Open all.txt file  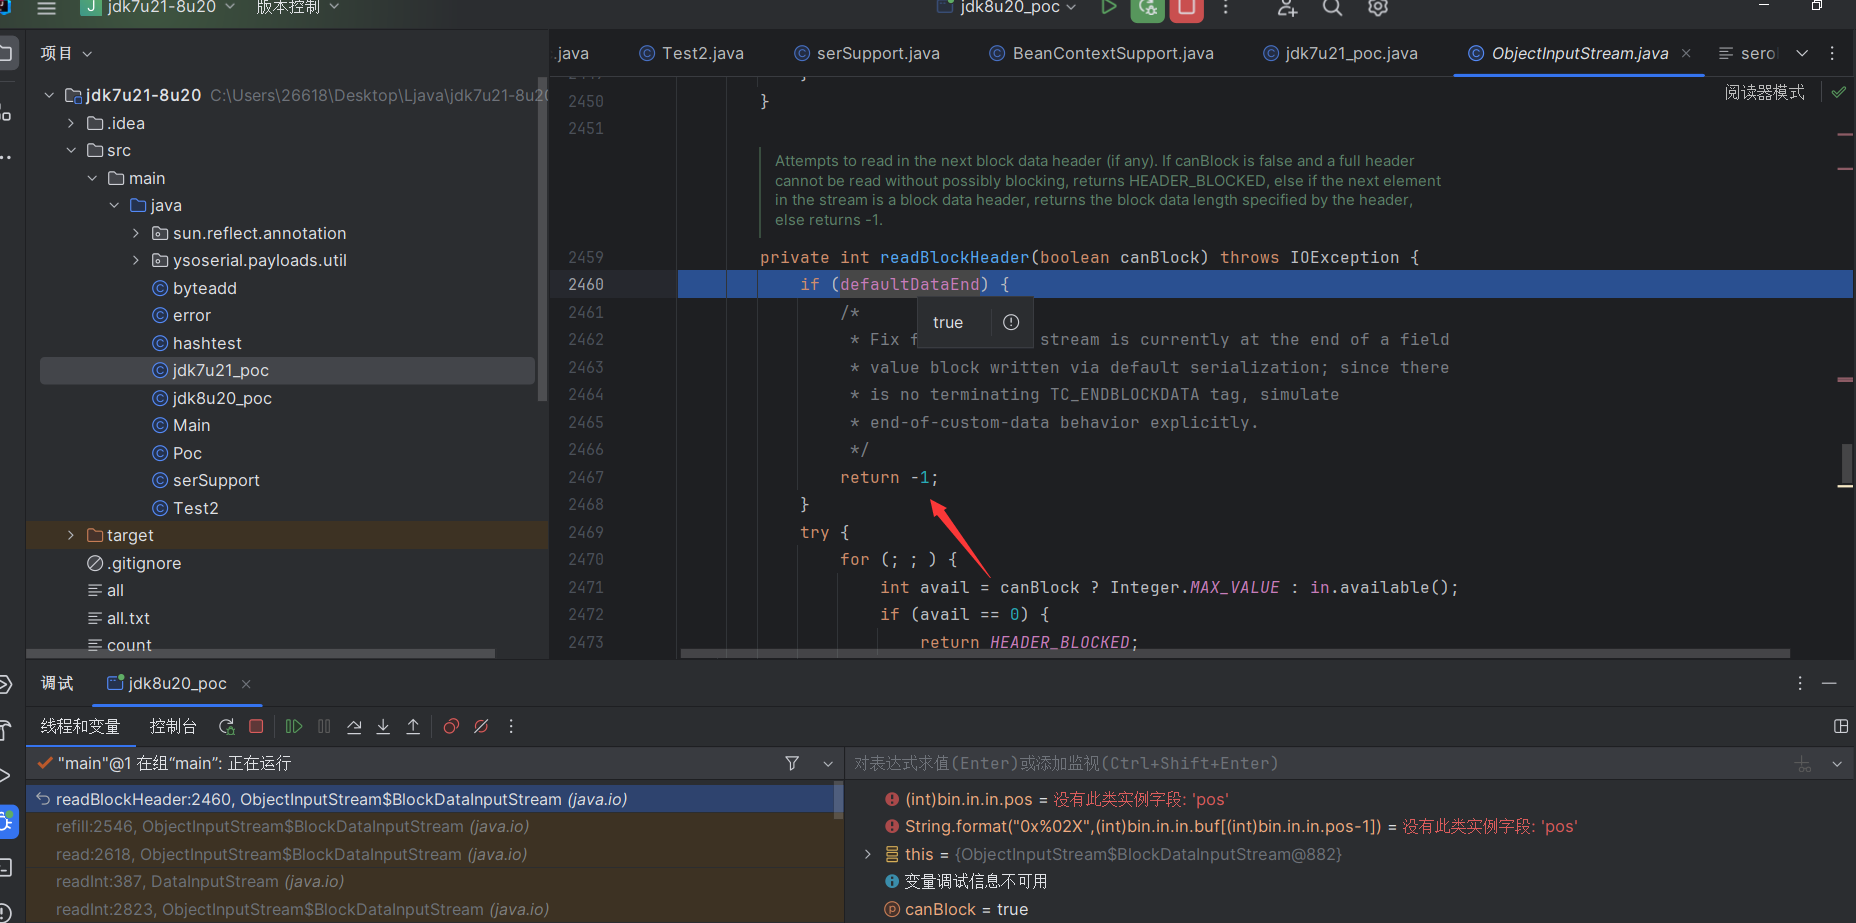coord(118,618)
